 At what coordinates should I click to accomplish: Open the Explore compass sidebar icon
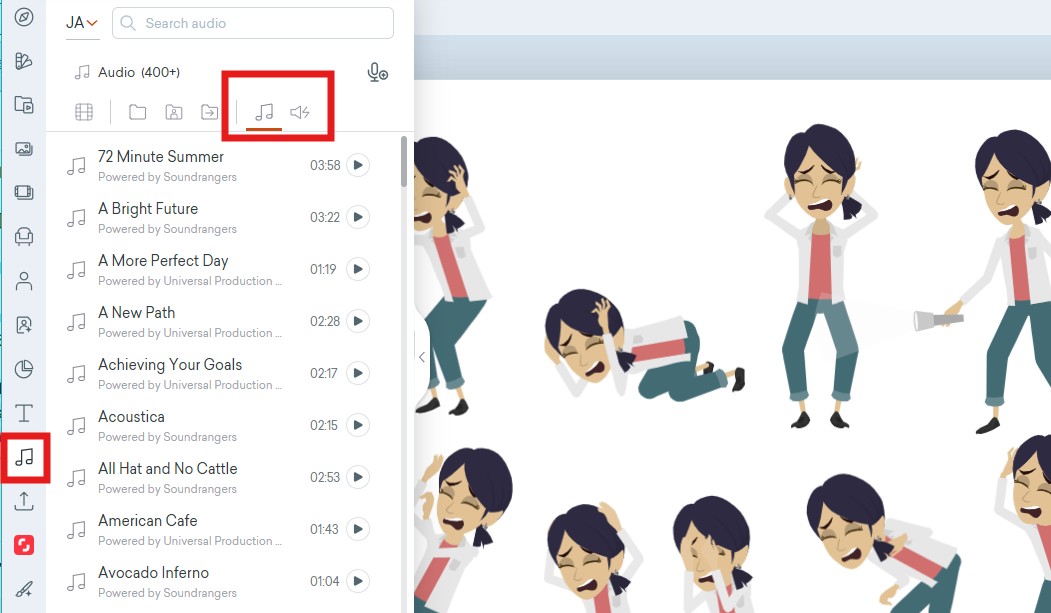[x=24, y=17]
